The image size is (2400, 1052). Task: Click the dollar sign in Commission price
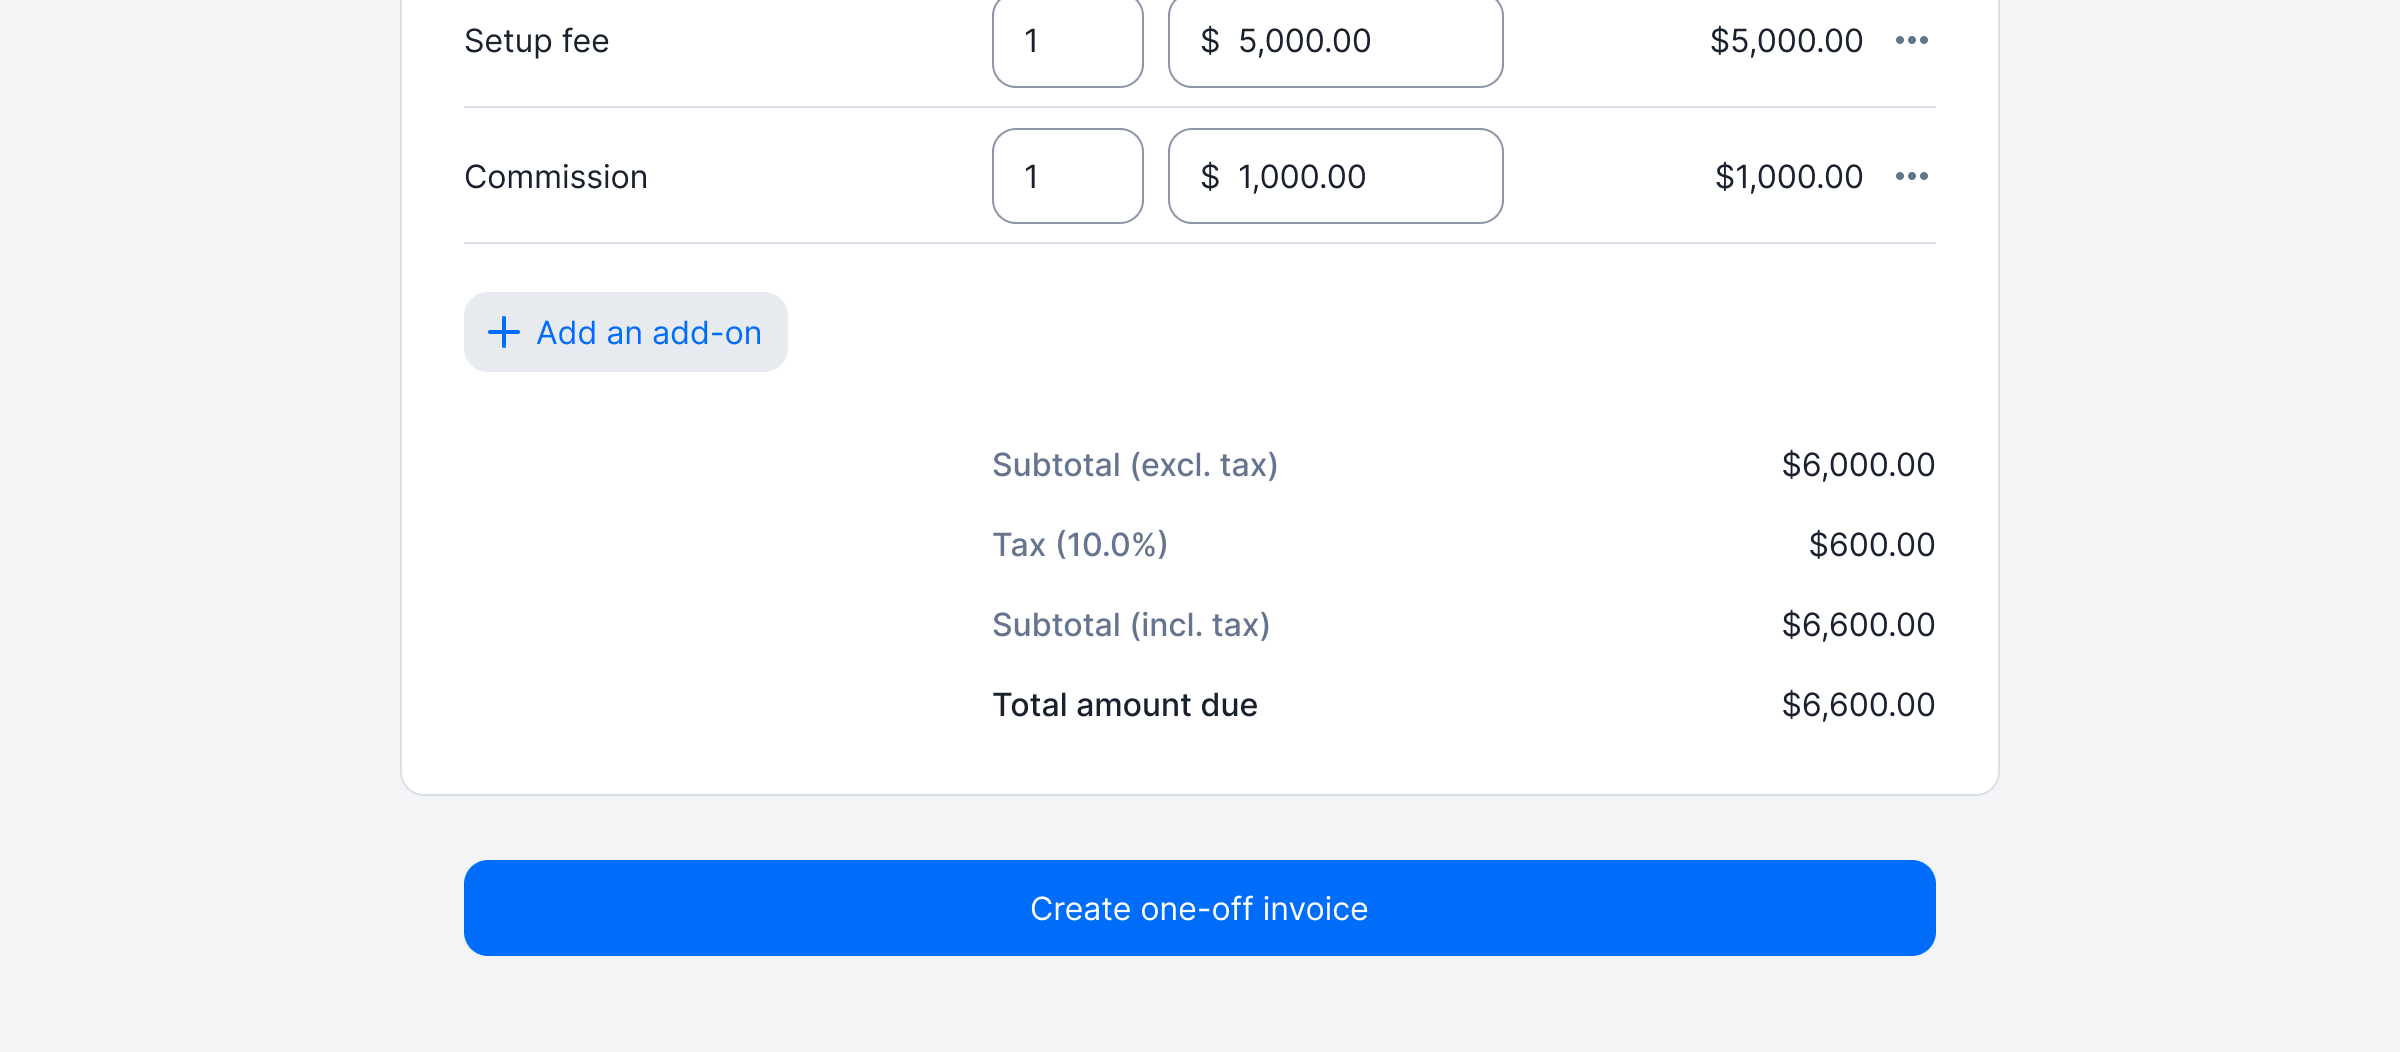[x=1210, y=176]
